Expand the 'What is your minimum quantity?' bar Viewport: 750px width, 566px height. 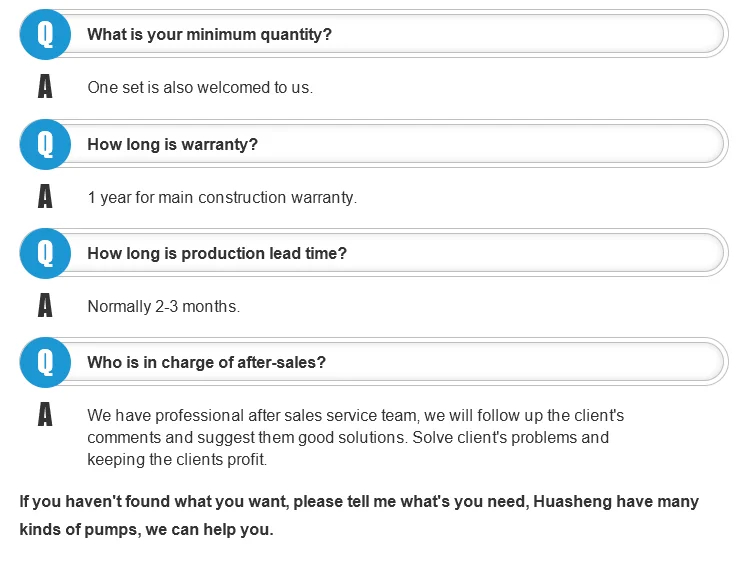[400, 34]
